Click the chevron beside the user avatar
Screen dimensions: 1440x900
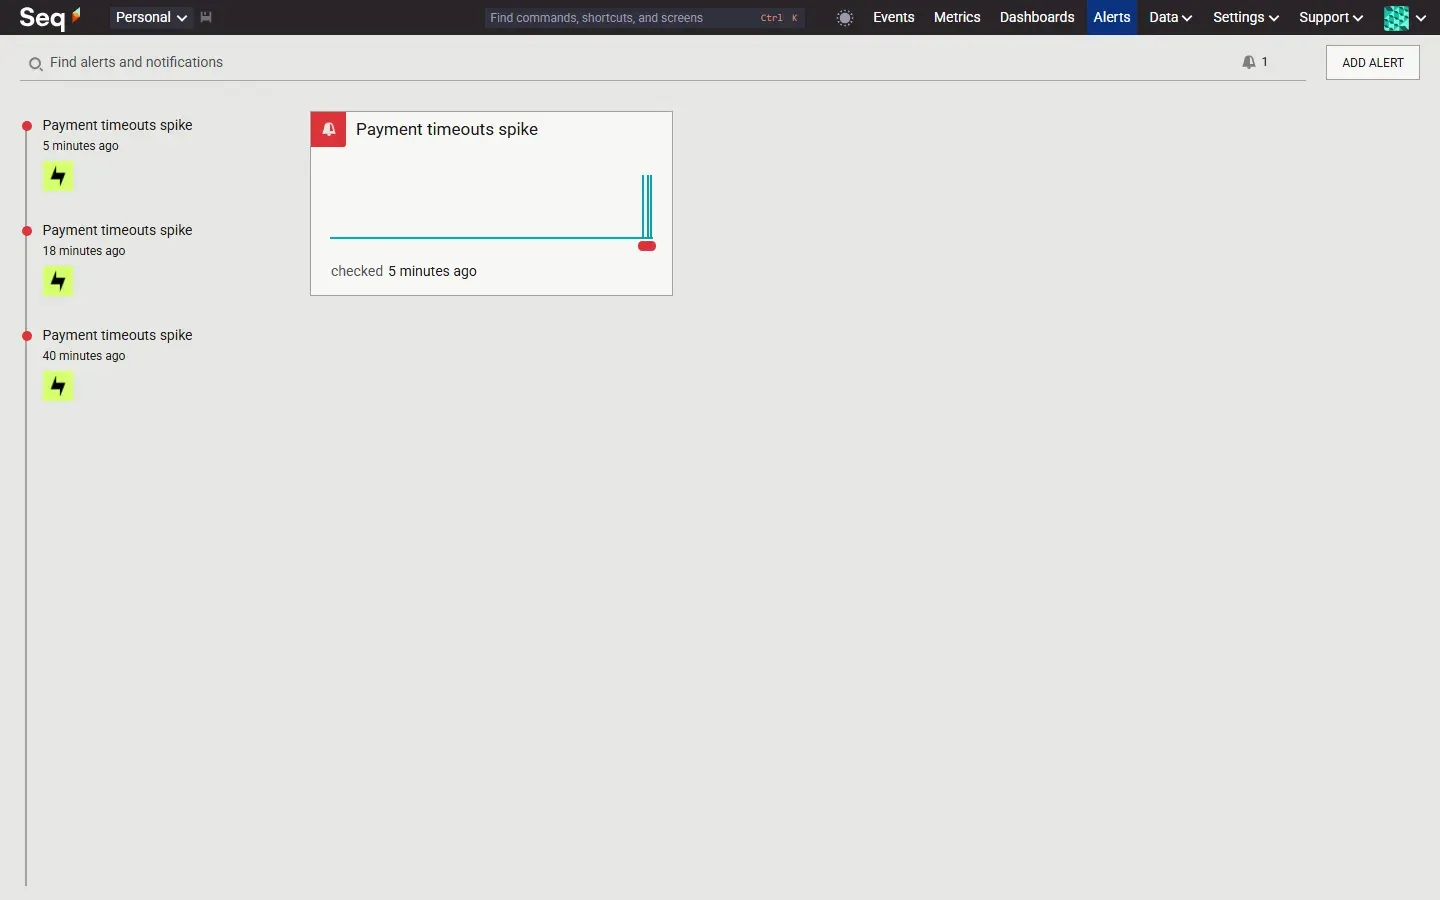[1421, 18]
